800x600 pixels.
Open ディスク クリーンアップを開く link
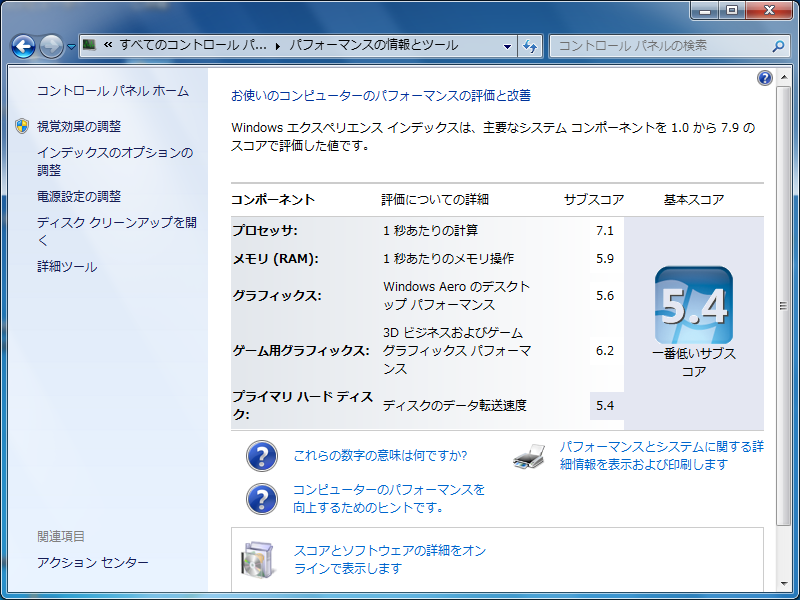(117, 231)
